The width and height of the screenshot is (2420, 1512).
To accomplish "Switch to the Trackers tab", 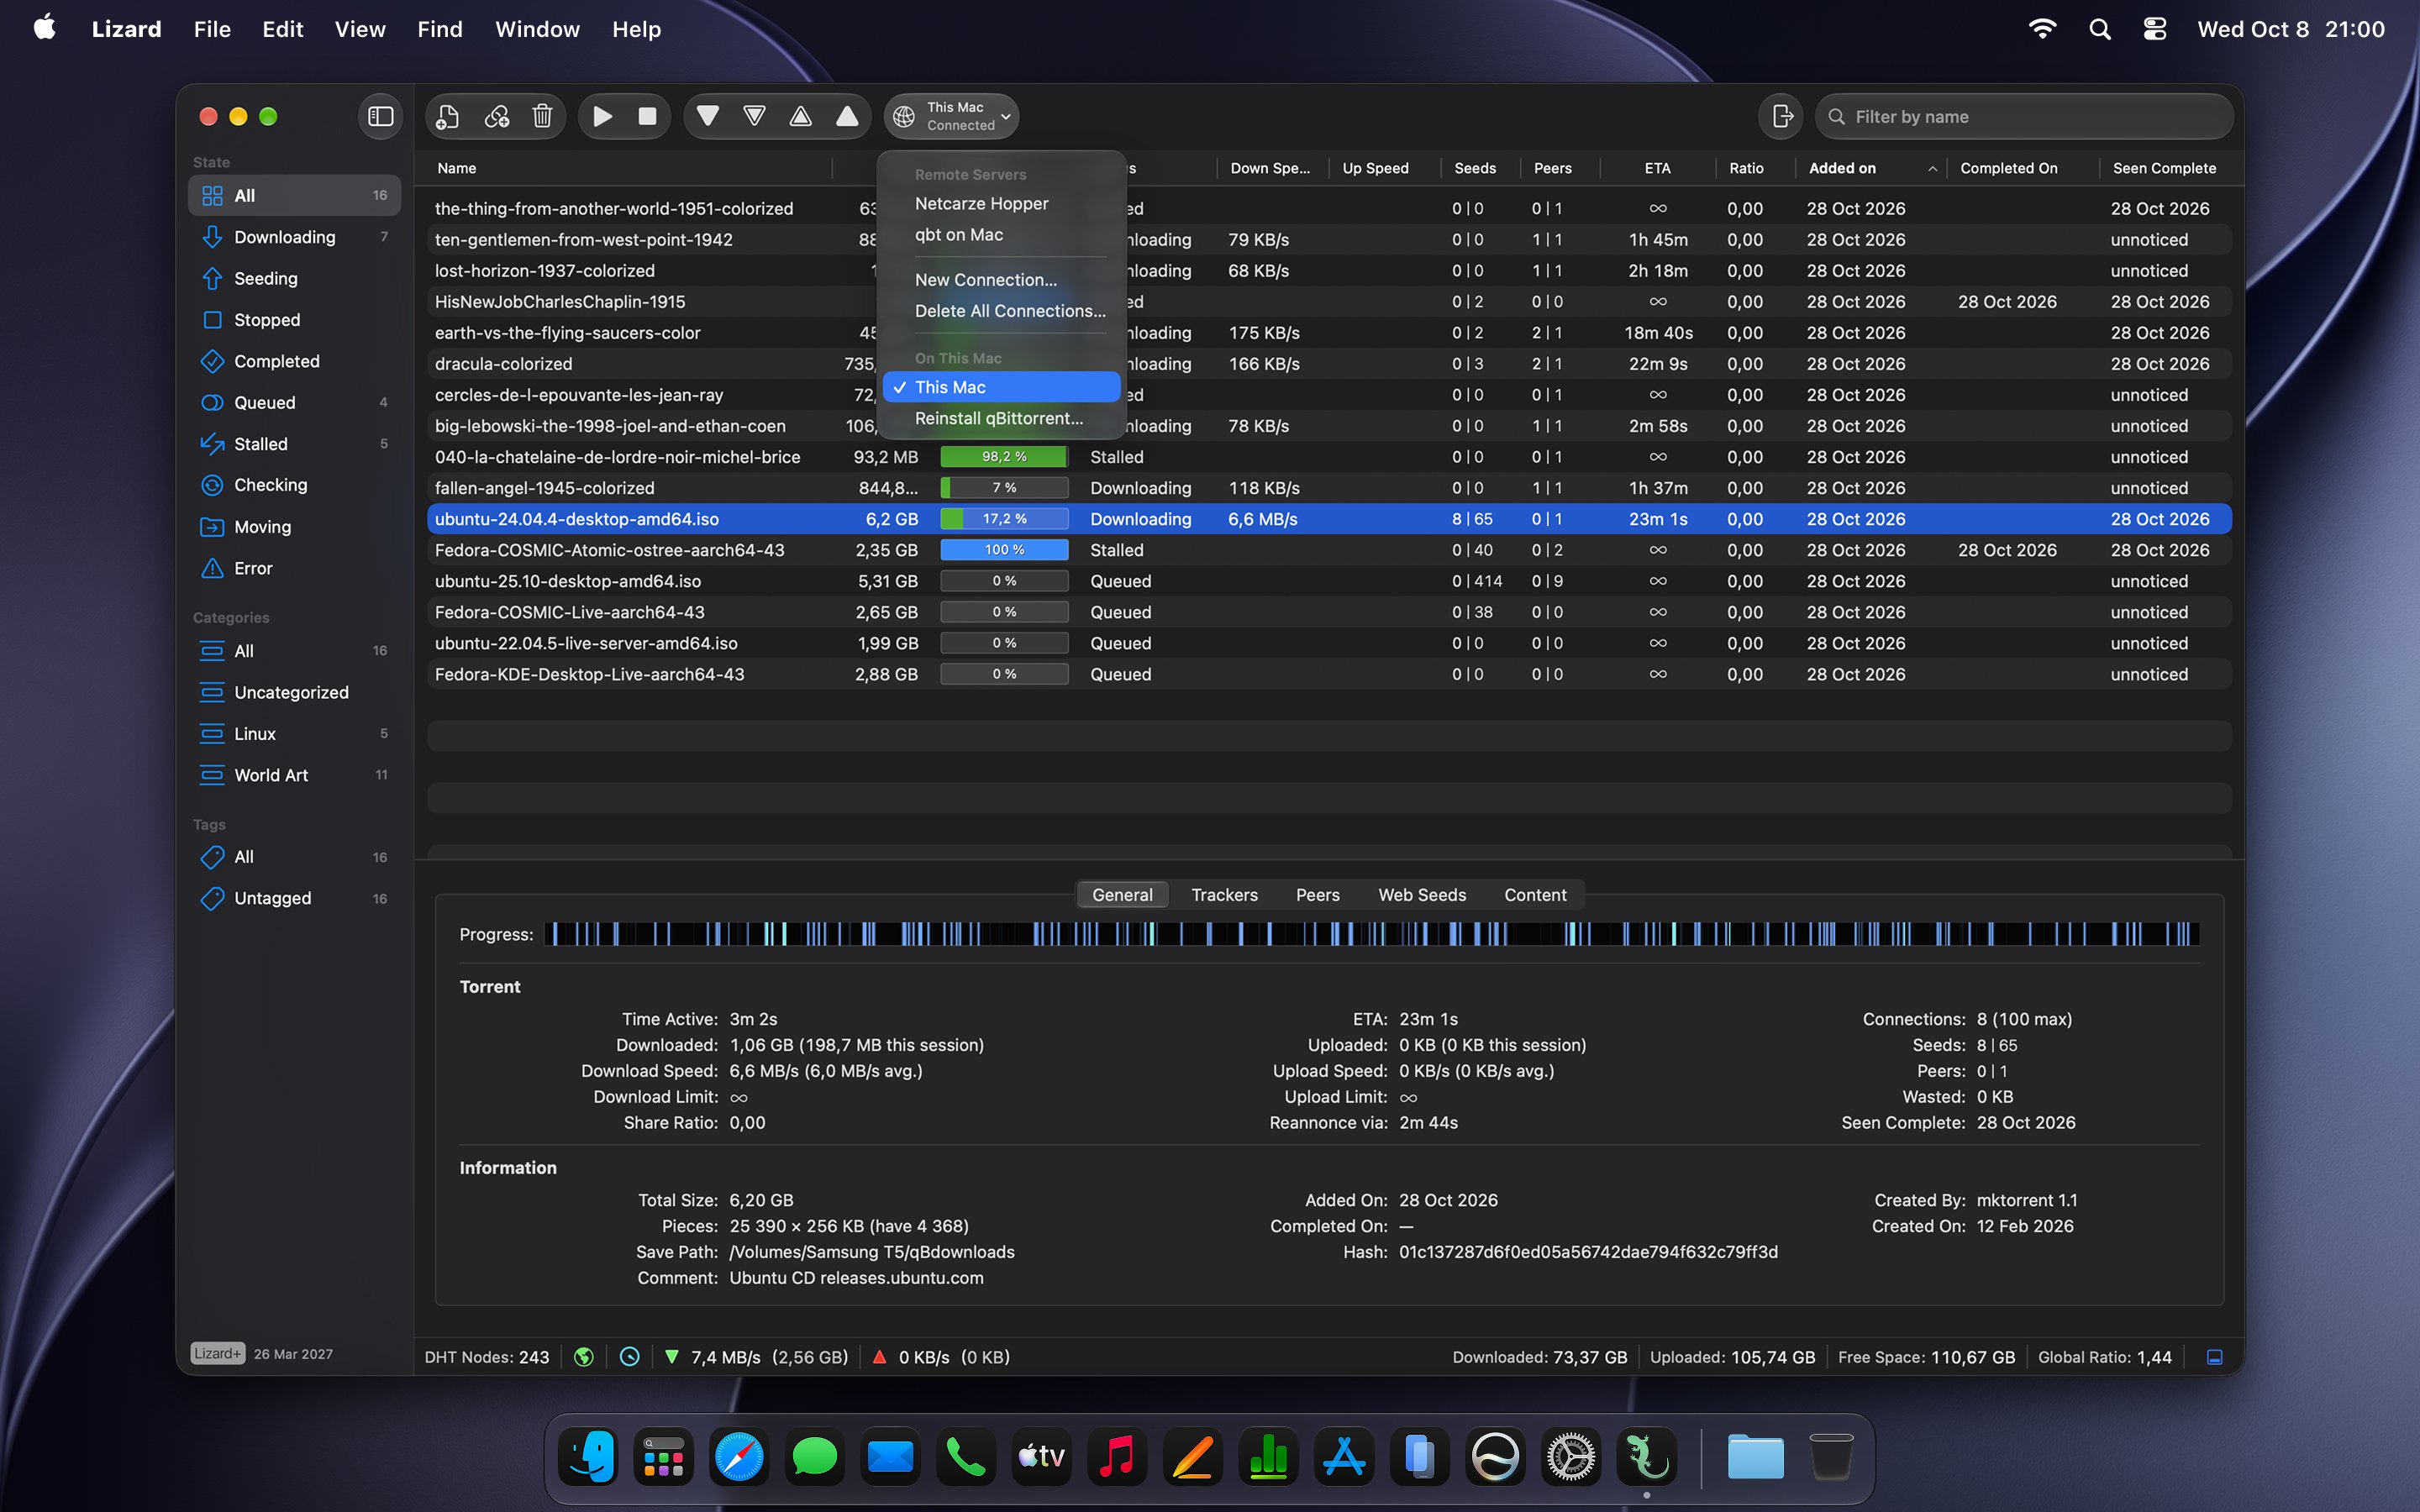I will click(1224, 895).
